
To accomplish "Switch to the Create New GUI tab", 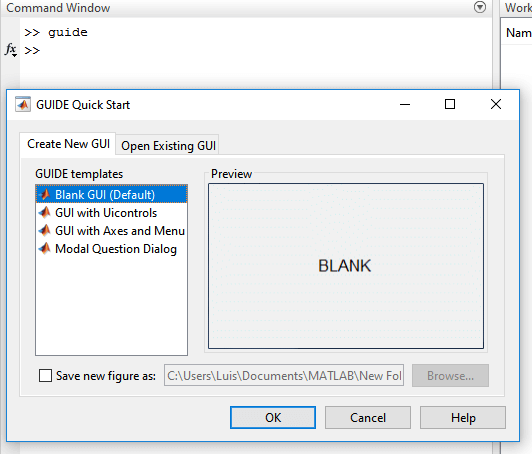I will click(x=68, y=144).
